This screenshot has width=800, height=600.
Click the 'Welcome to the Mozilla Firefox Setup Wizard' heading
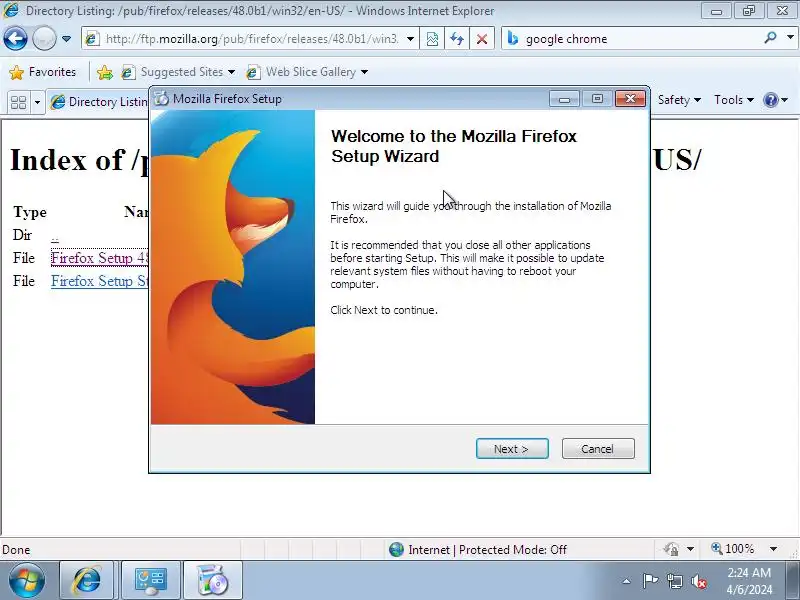[x=454, y=146]
